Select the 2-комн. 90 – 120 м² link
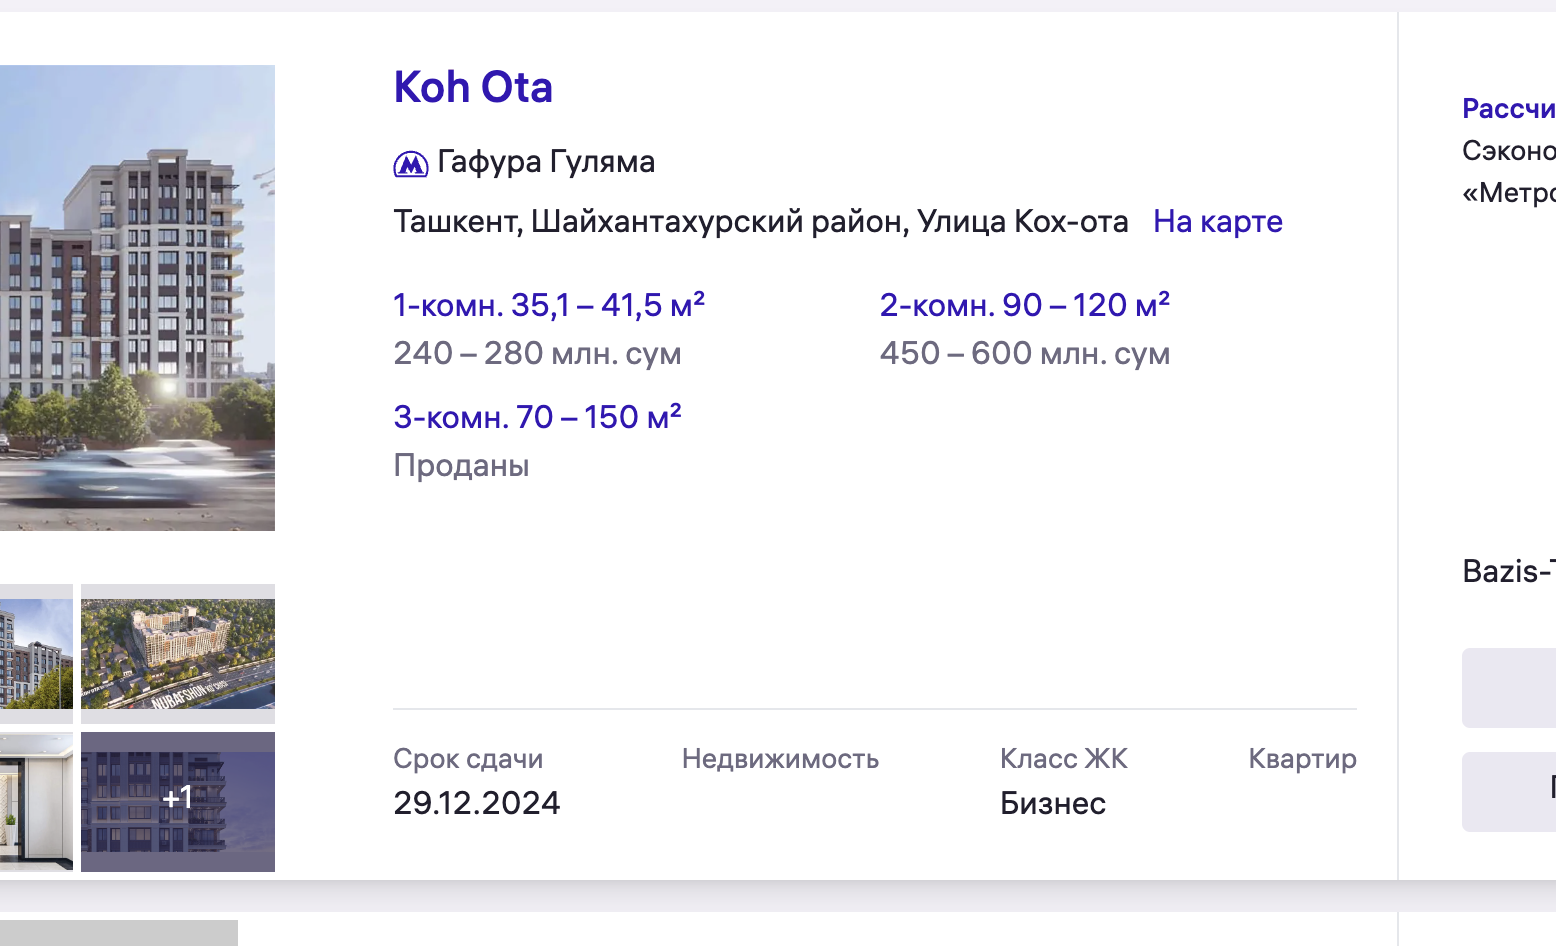 [x=1024, y=305]
